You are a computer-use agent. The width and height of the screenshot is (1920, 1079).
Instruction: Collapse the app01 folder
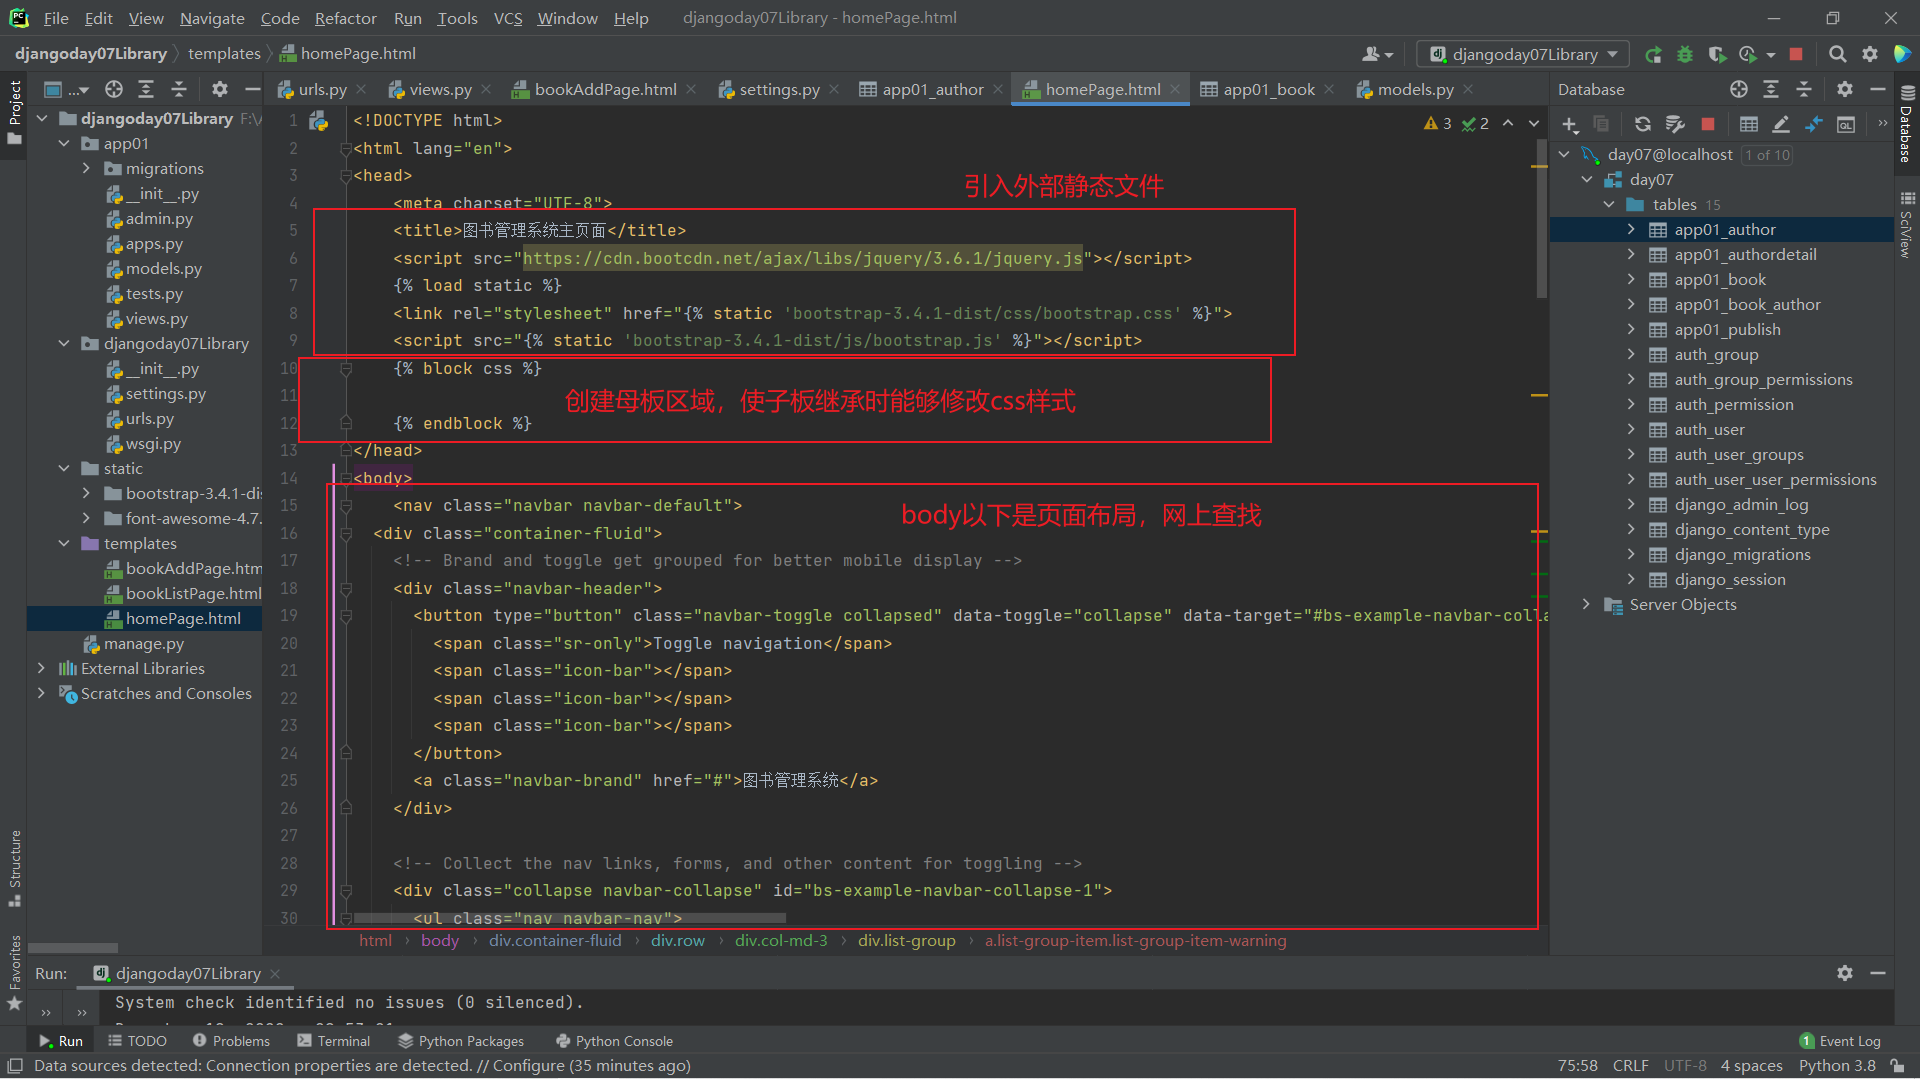coord(64,144)
